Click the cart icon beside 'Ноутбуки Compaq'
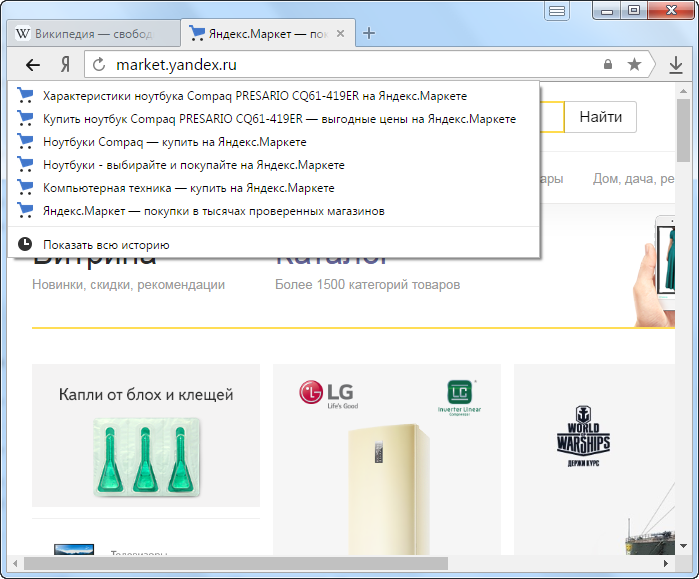This screenshot has height=579, width=699. [25, 142]
